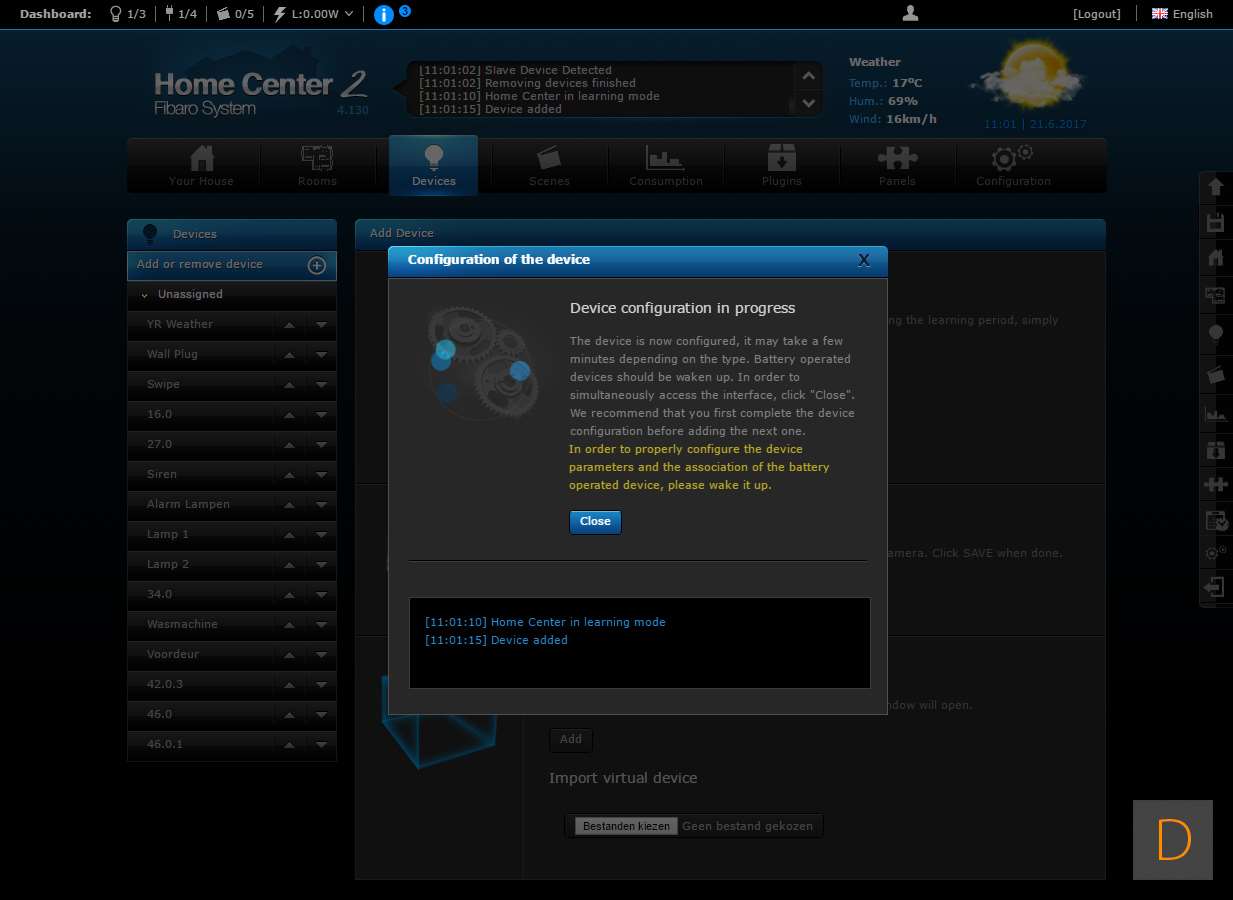Close the dialog with the X icon
1233x900 pixels.
tap(864, 260)
